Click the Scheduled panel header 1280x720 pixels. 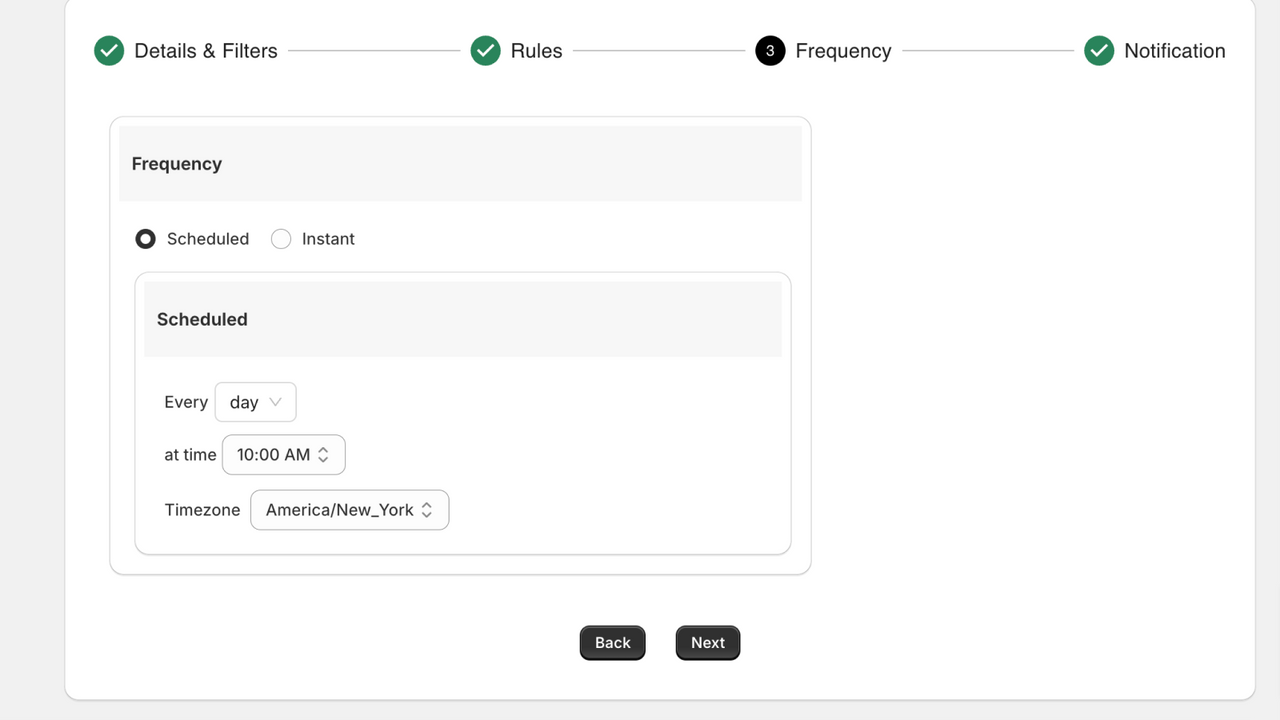[x=463, y=319]
